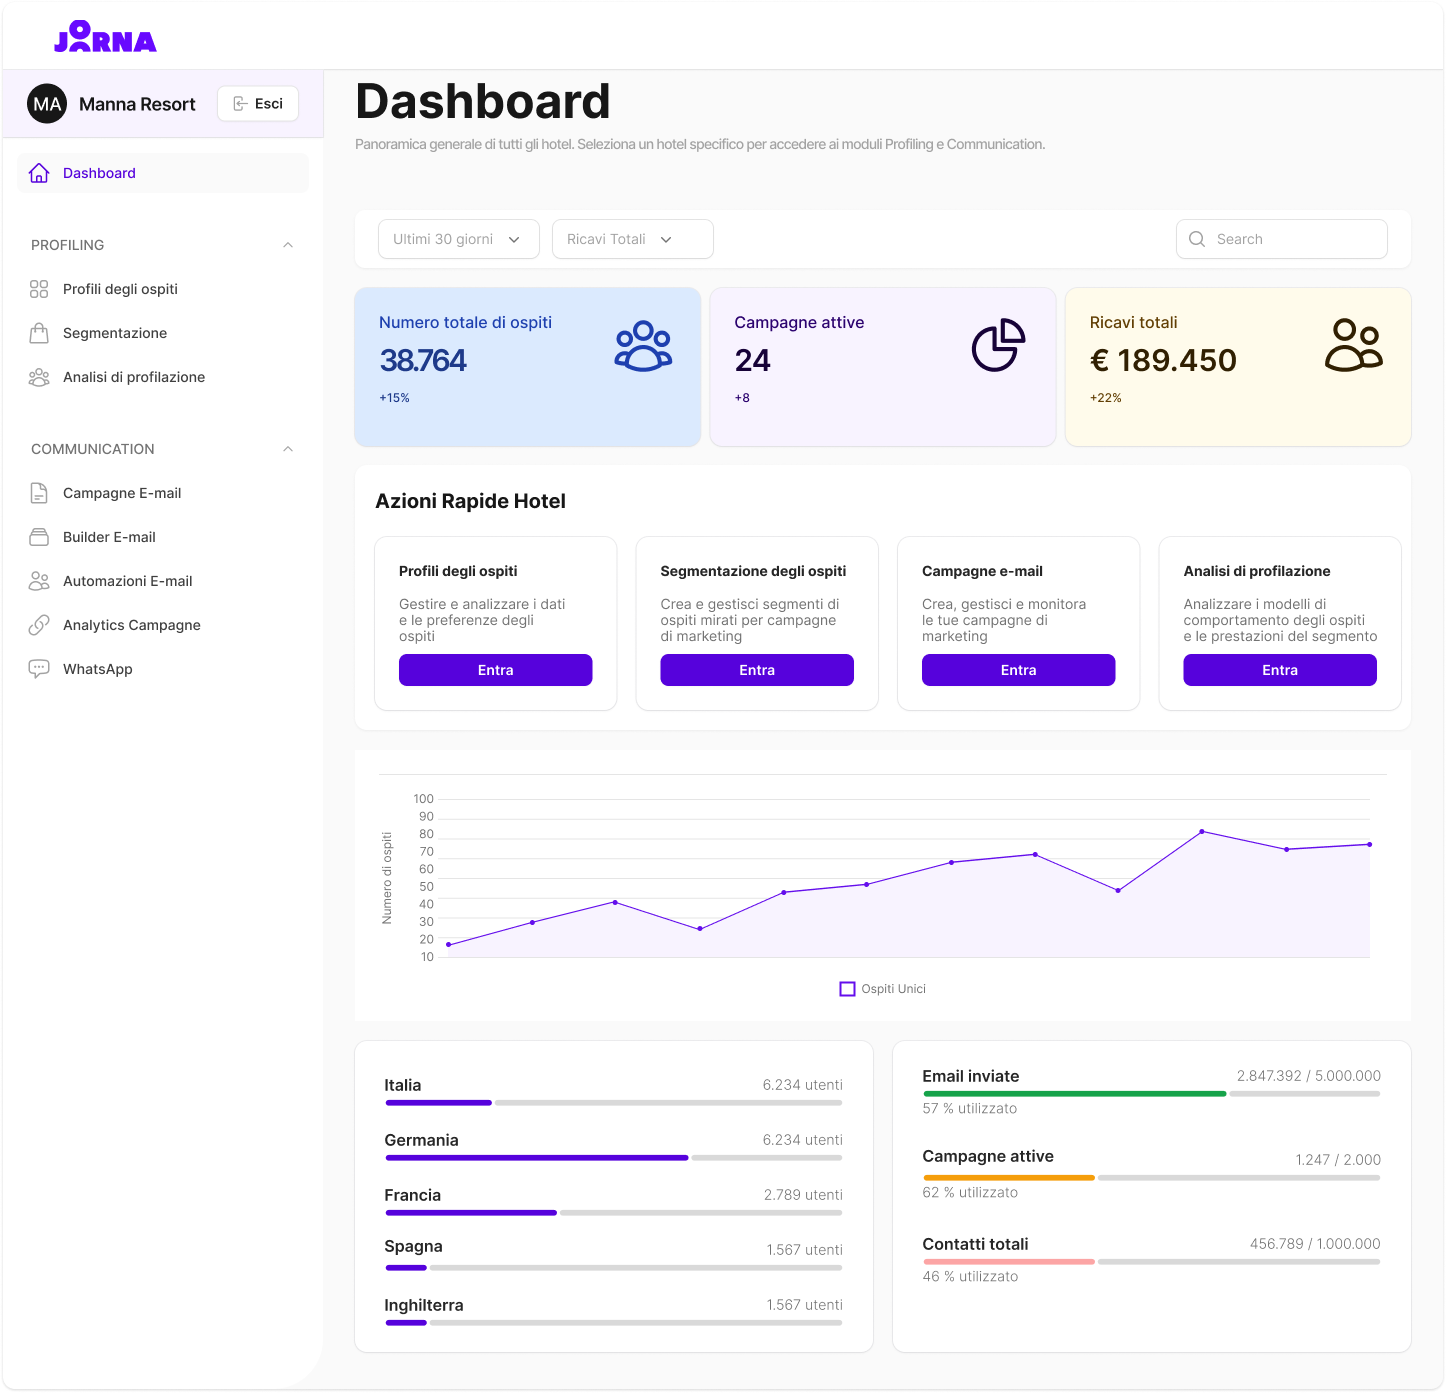Screen dimensions: 1446x1393
Task: Click the home icon next to Dashboard
Action: click(x=39, y=172)
